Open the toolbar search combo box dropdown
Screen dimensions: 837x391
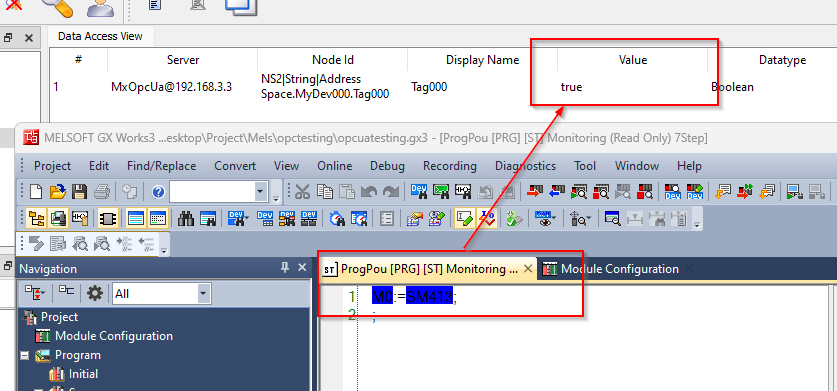pos(260,191)
